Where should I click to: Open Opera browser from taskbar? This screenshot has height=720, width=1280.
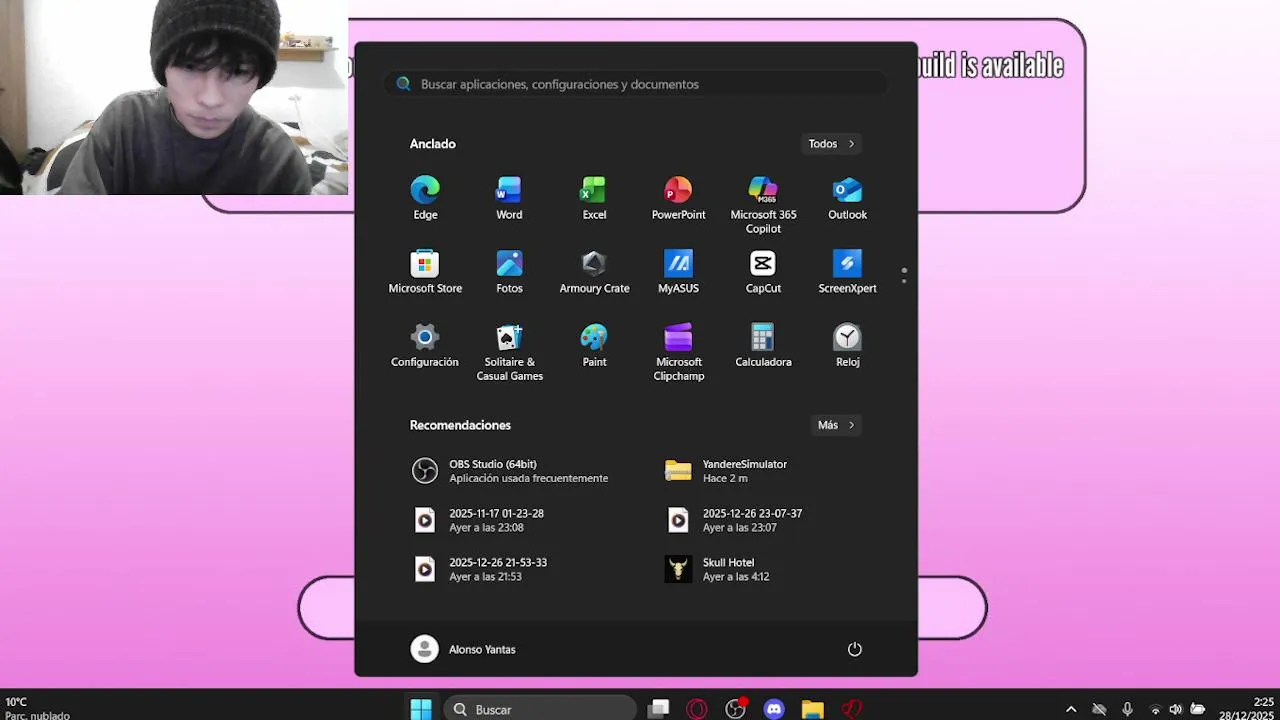[x=697, y=709]
